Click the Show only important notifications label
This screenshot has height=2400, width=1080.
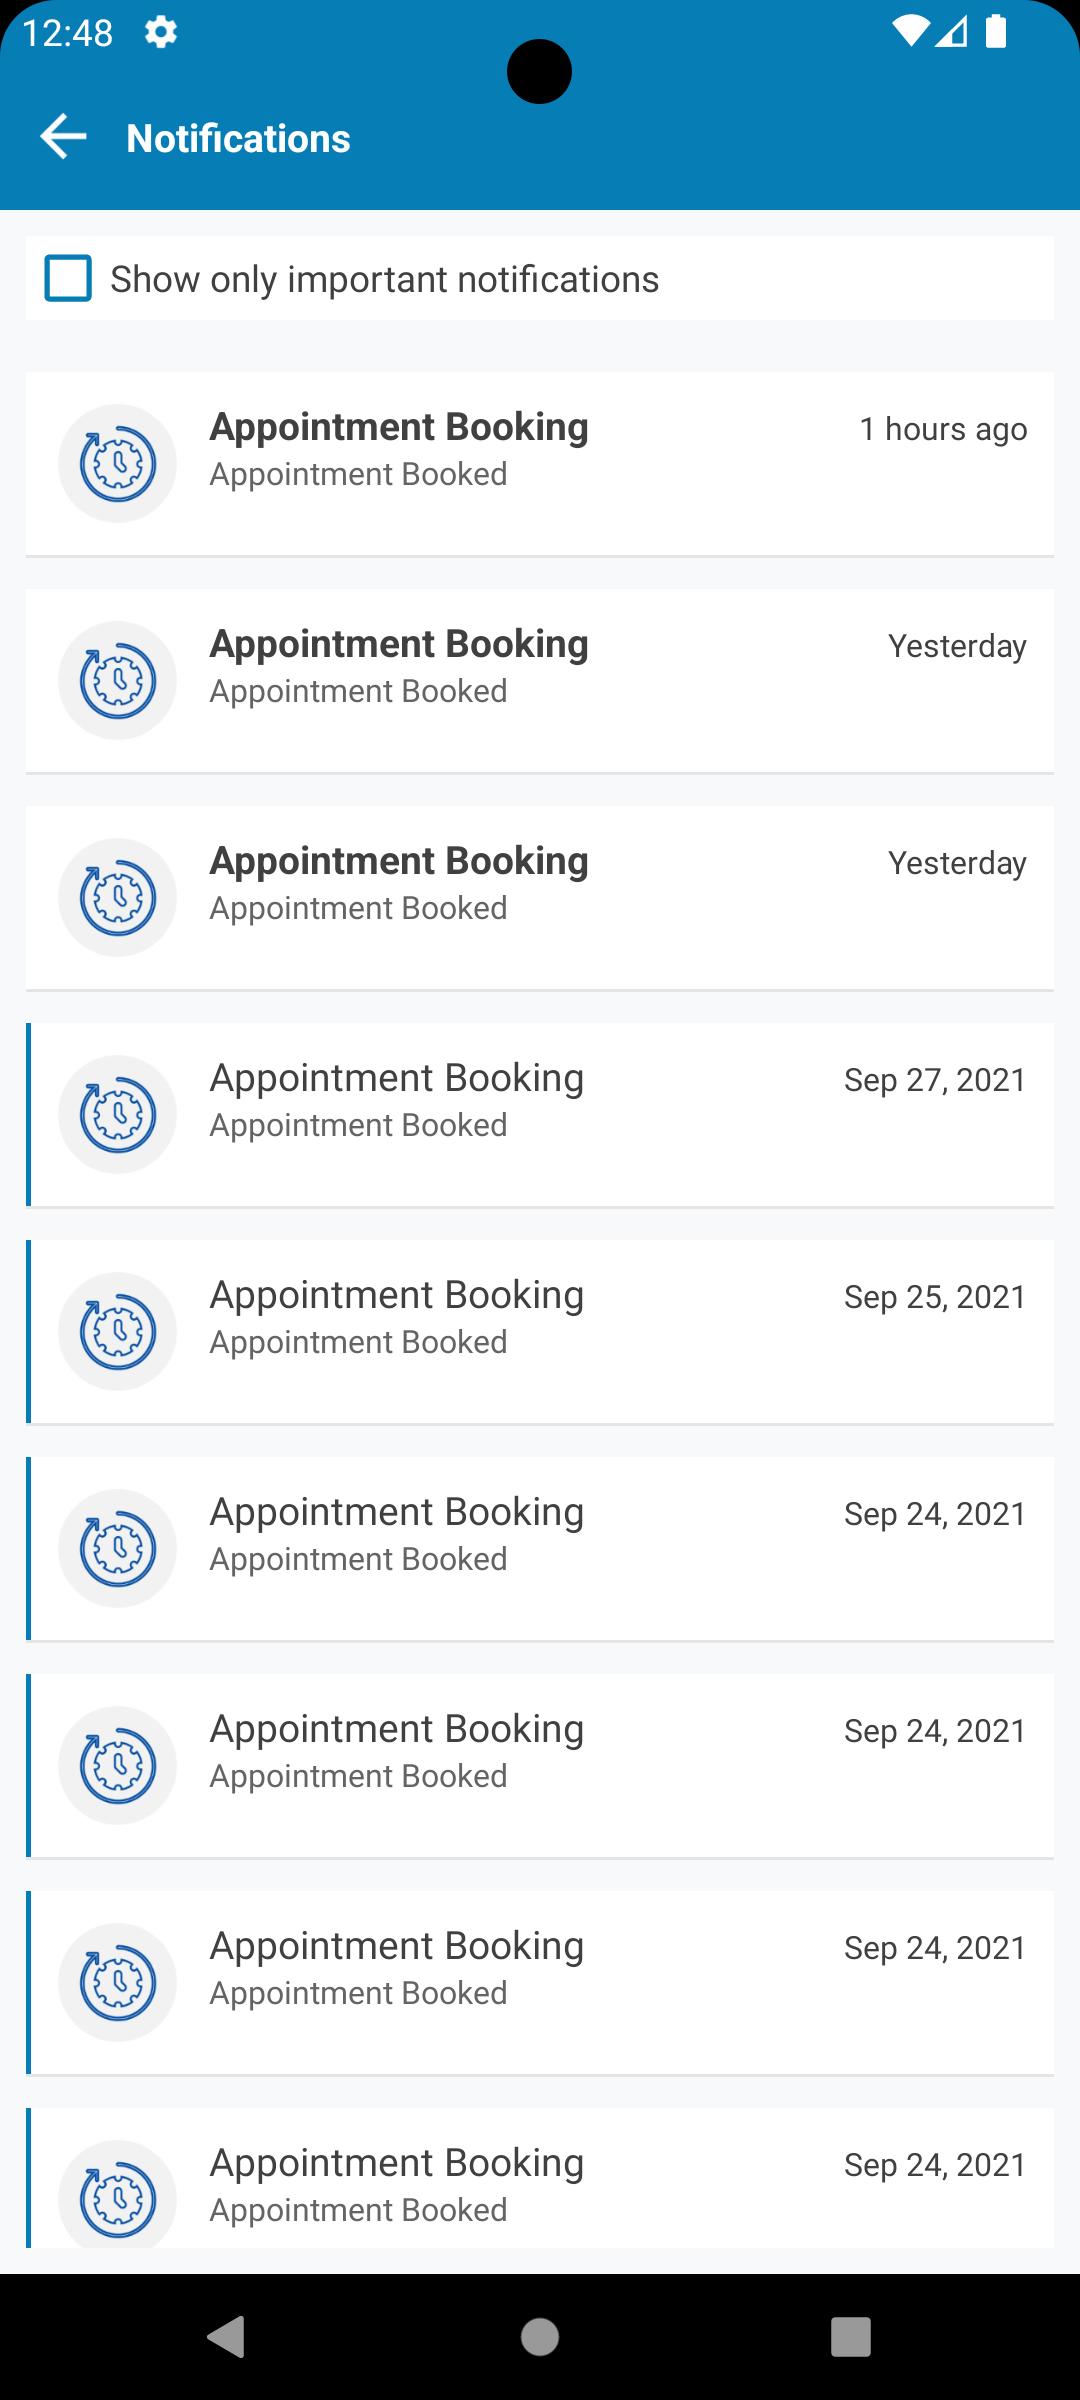(x=385, y=279)
